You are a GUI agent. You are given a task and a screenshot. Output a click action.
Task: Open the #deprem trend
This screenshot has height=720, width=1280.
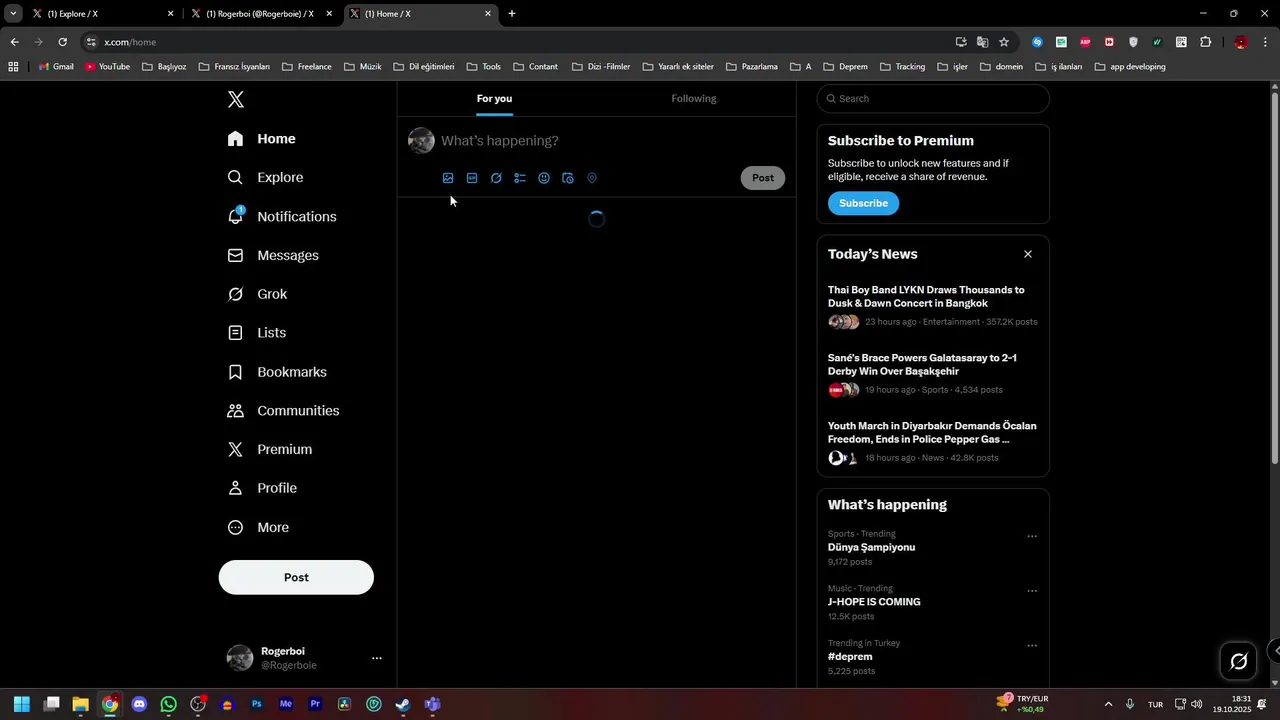(850, 657)
